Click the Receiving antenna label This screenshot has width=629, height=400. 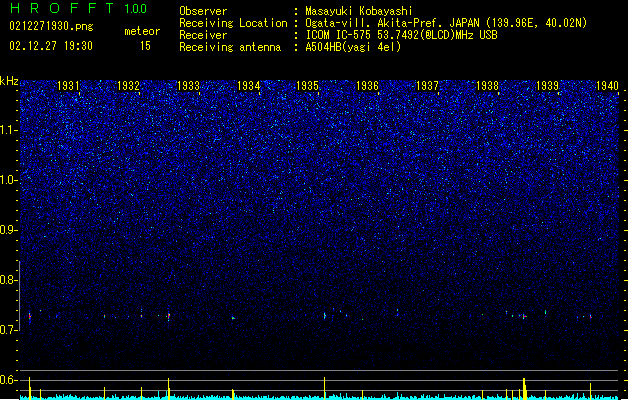coord(230,47)
